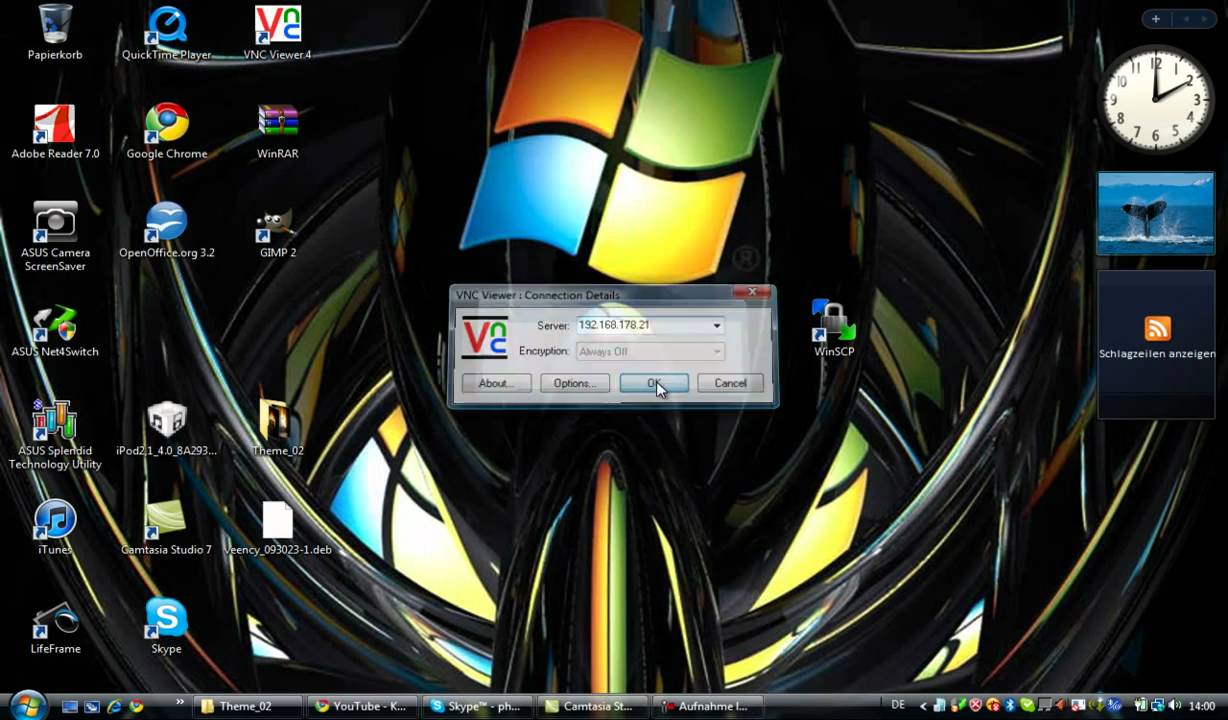The image size is (1228, 720).
Task: Select the LifeFrame desktop icon
Action: 55,626
